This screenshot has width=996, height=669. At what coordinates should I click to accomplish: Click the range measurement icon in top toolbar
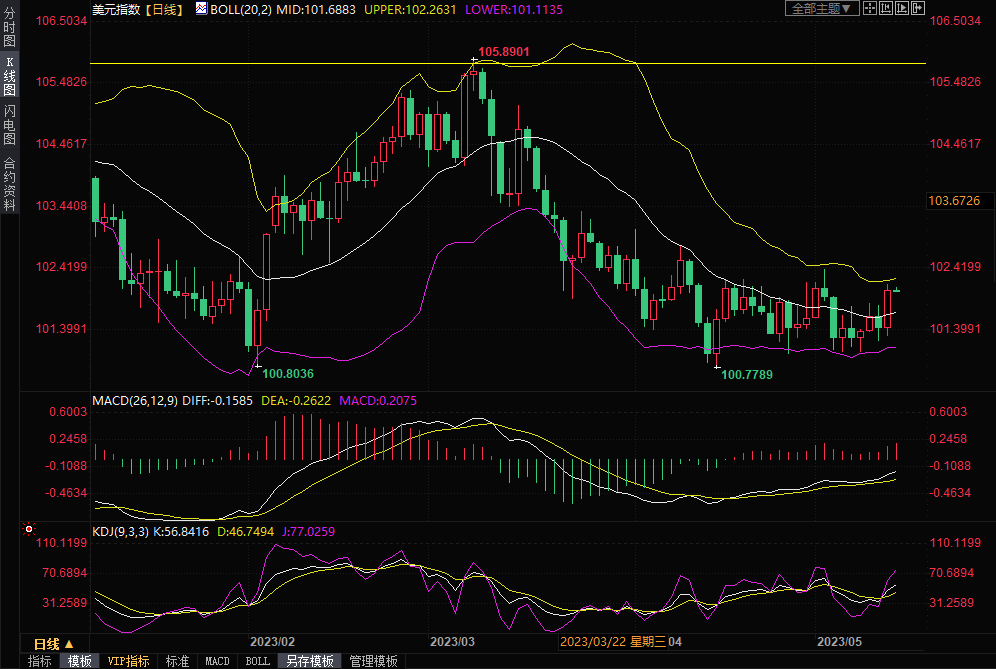pos(886,9)
